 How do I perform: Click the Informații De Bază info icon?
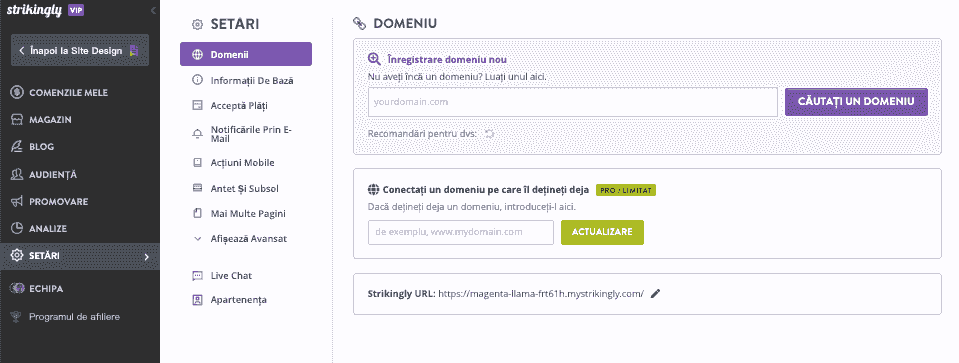(197, 80)
